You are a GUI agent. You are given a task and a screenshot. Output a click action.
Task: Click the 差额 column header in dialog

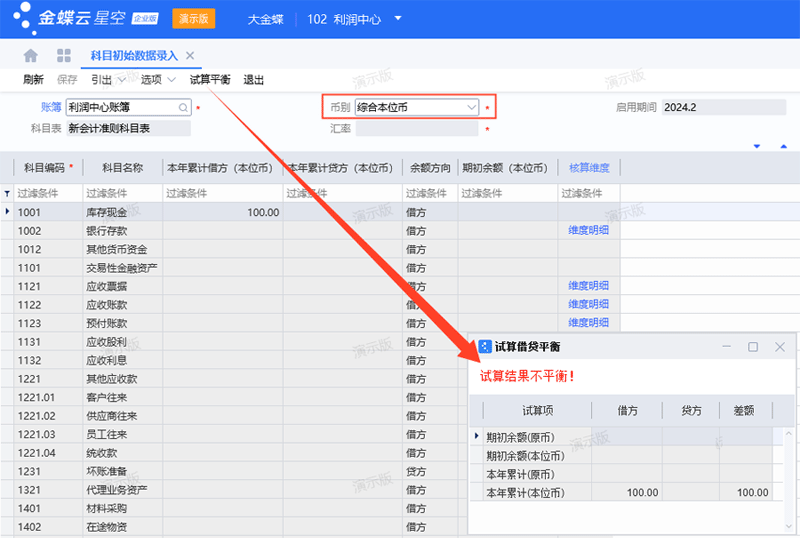coord(744,410)
